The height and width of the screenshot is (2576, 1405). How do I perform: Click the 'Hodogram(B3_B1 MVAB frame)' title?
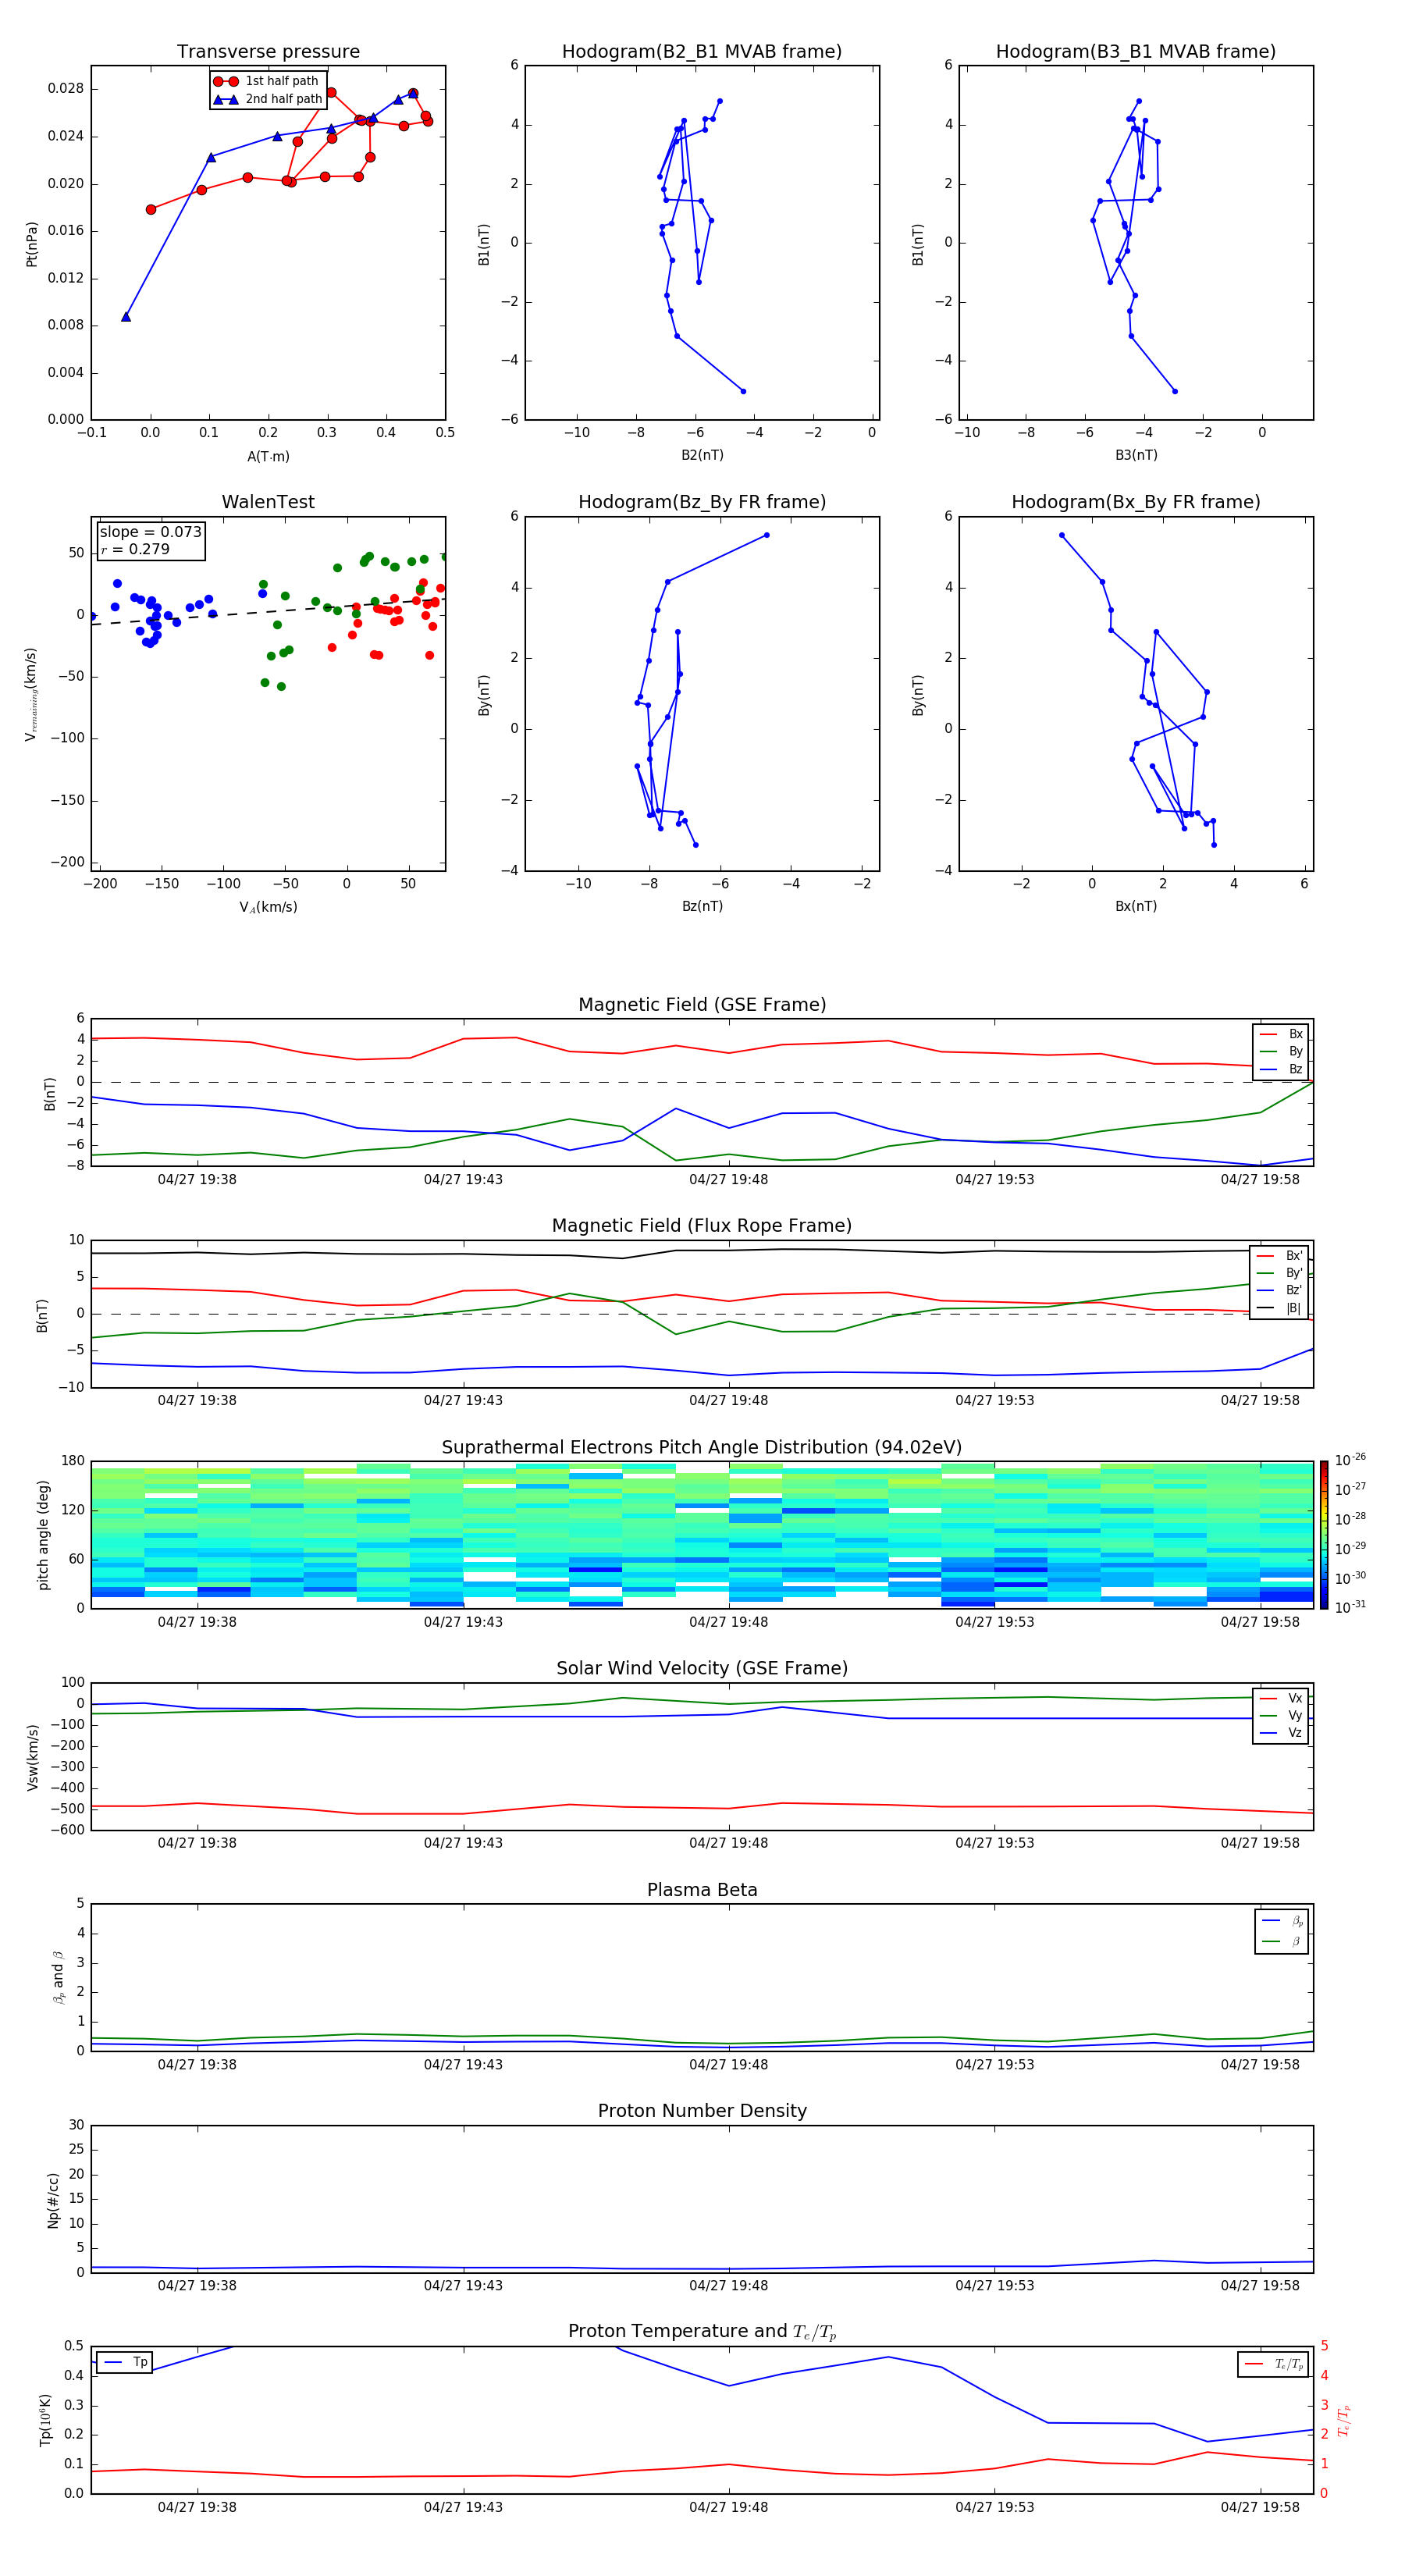[x=1136, y=52]
